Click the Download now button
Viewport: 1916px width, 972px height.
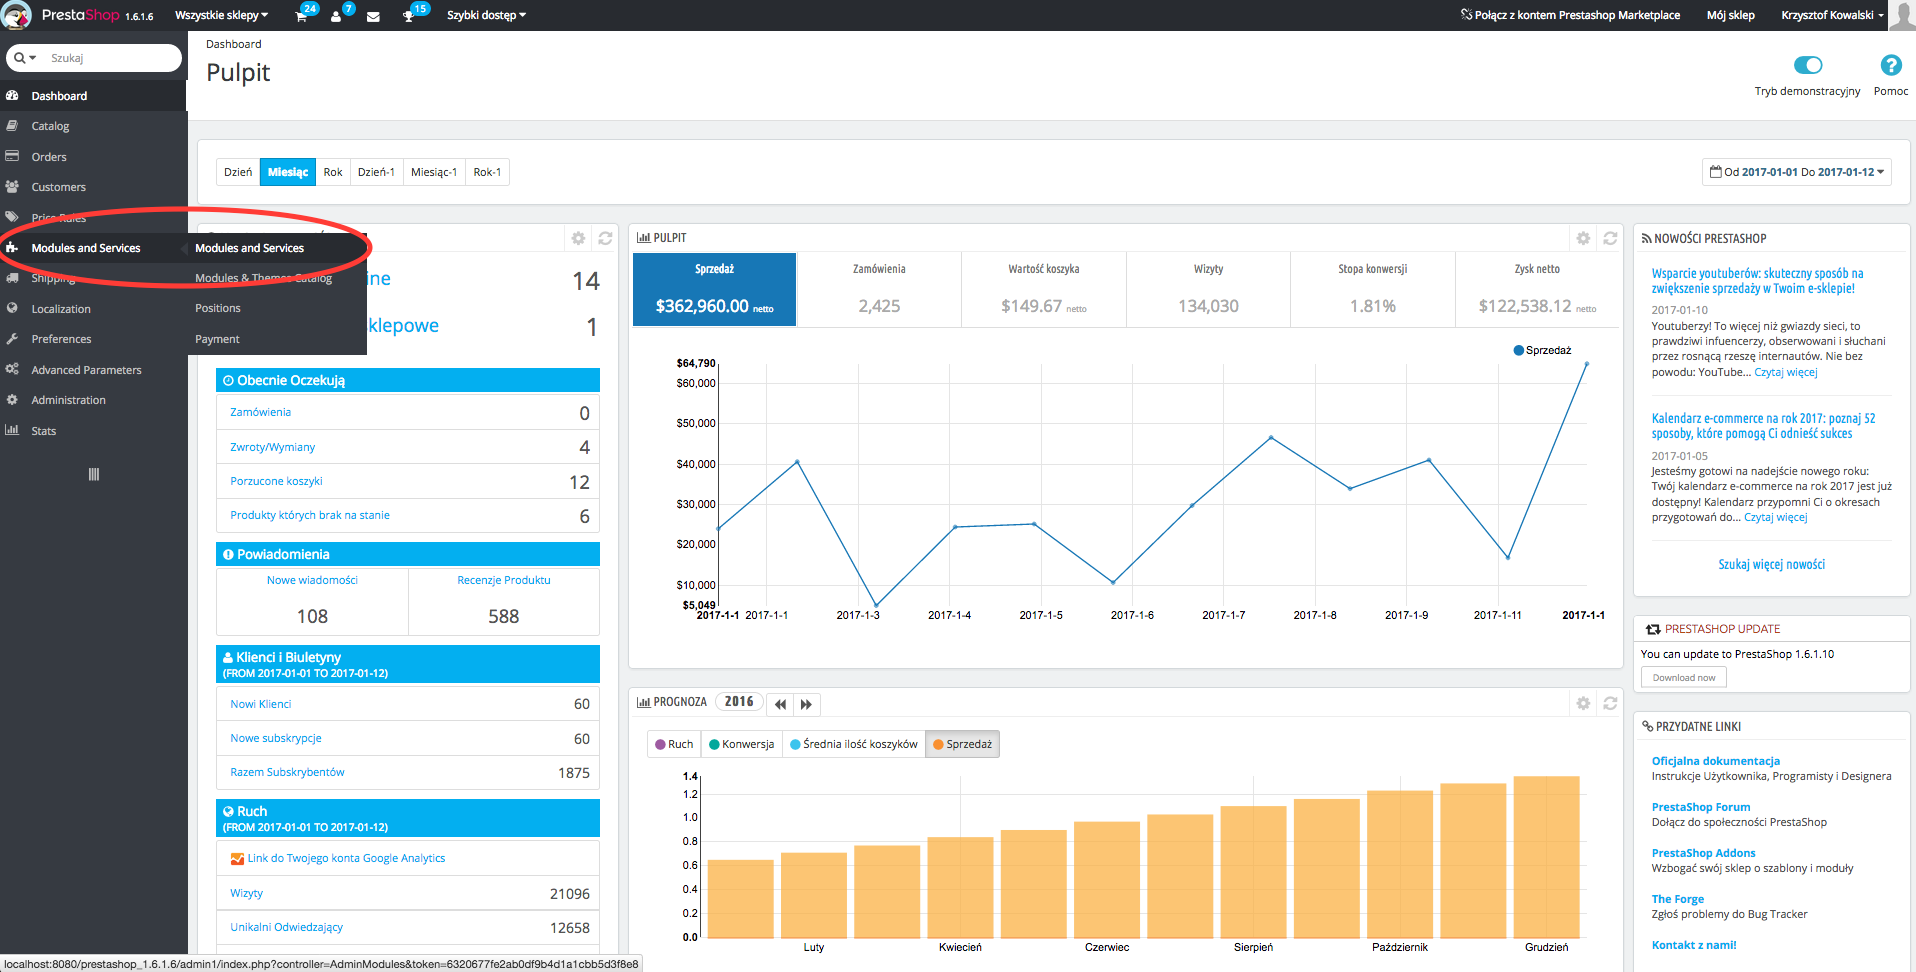point(1683,678)
